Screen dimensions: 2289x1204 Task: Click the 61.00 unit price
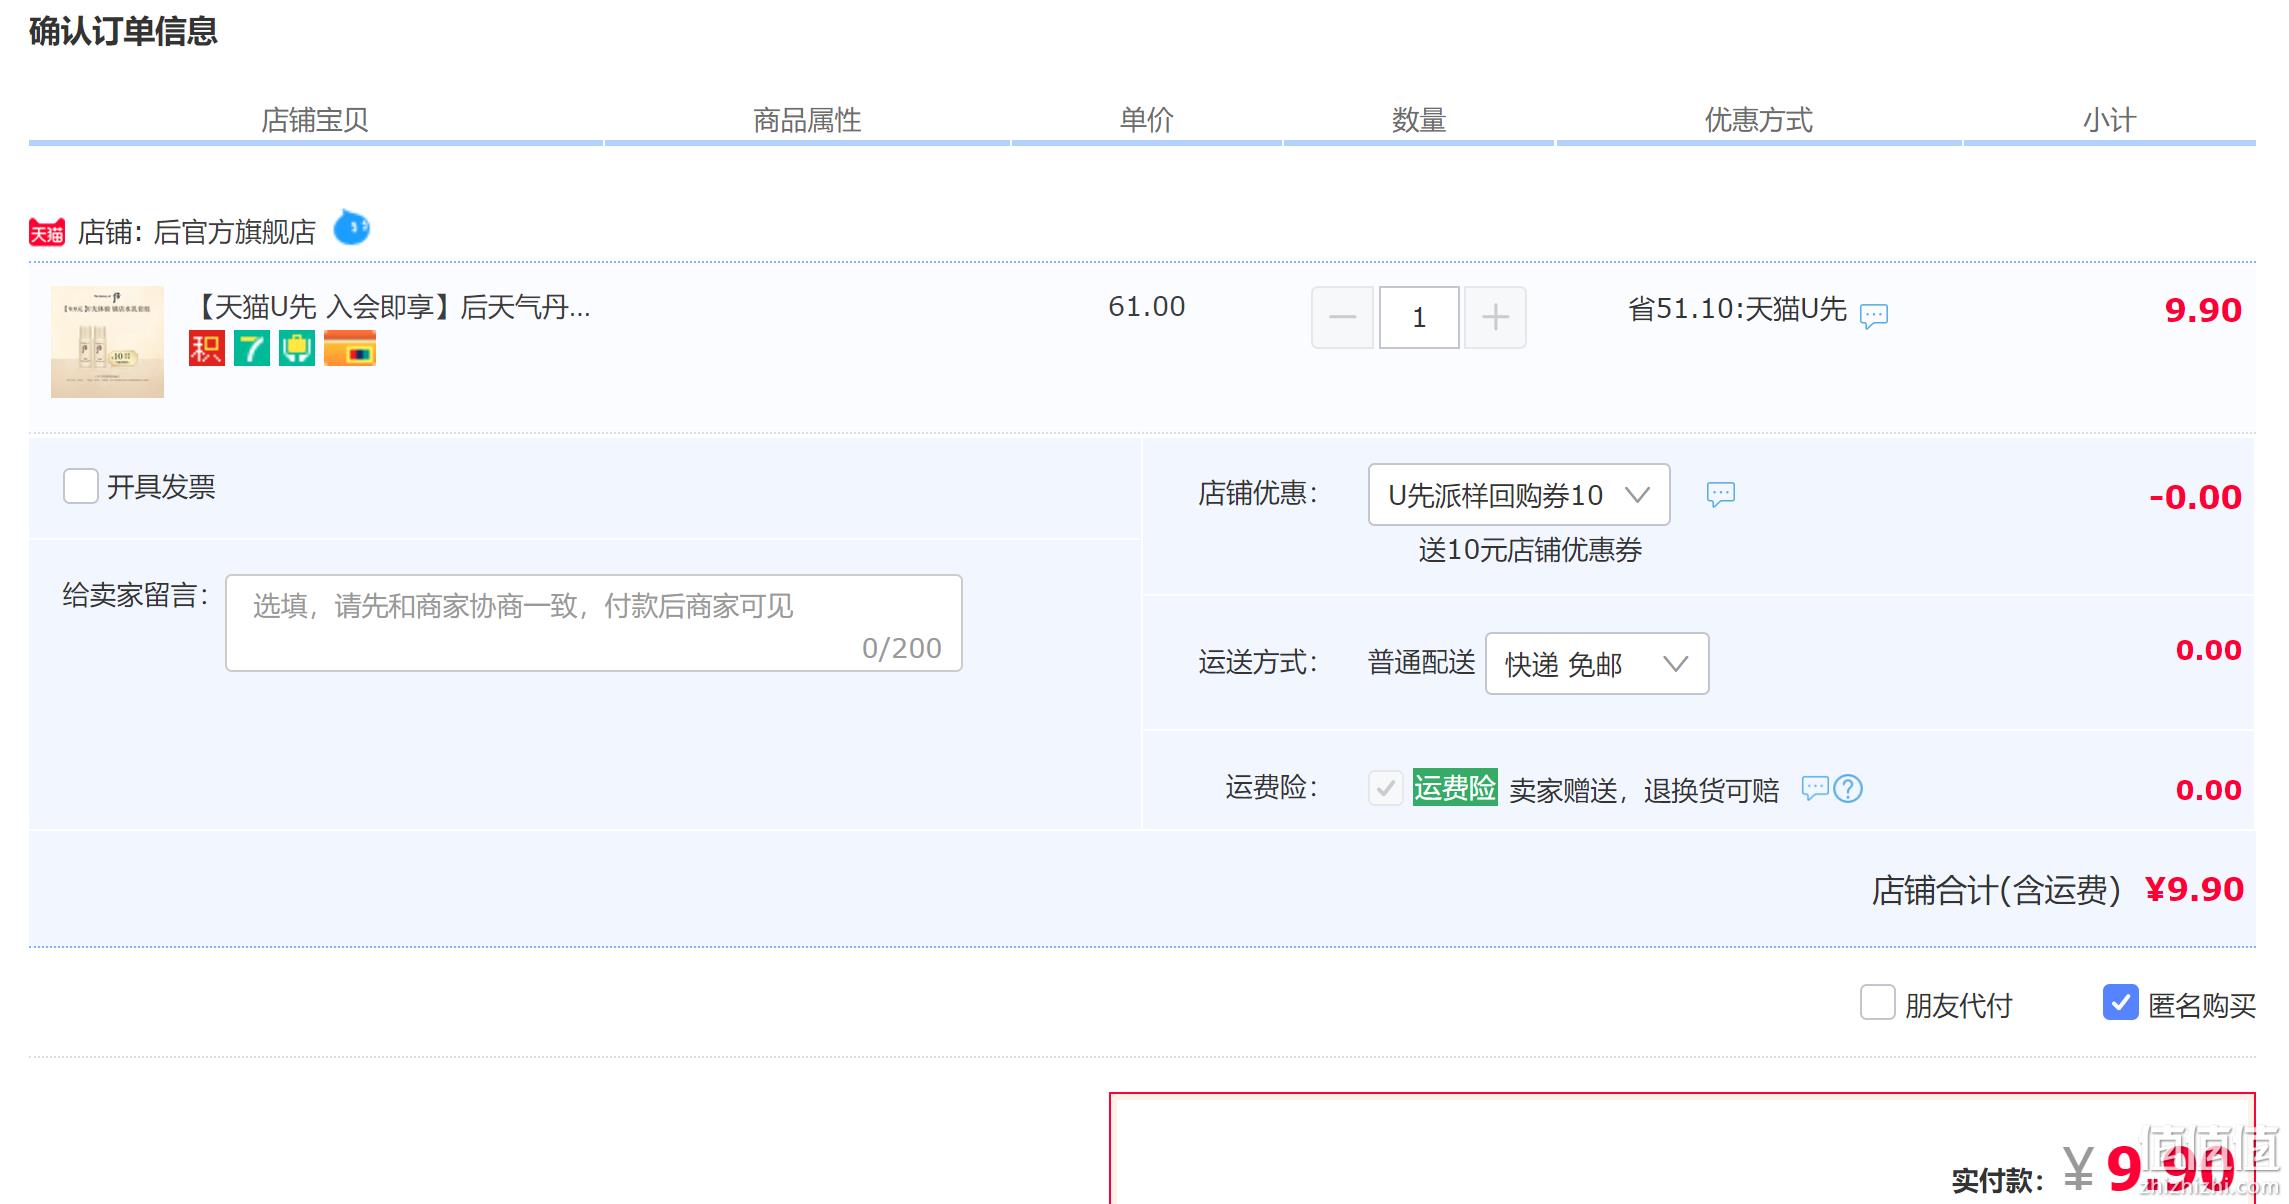point(1146,307)
